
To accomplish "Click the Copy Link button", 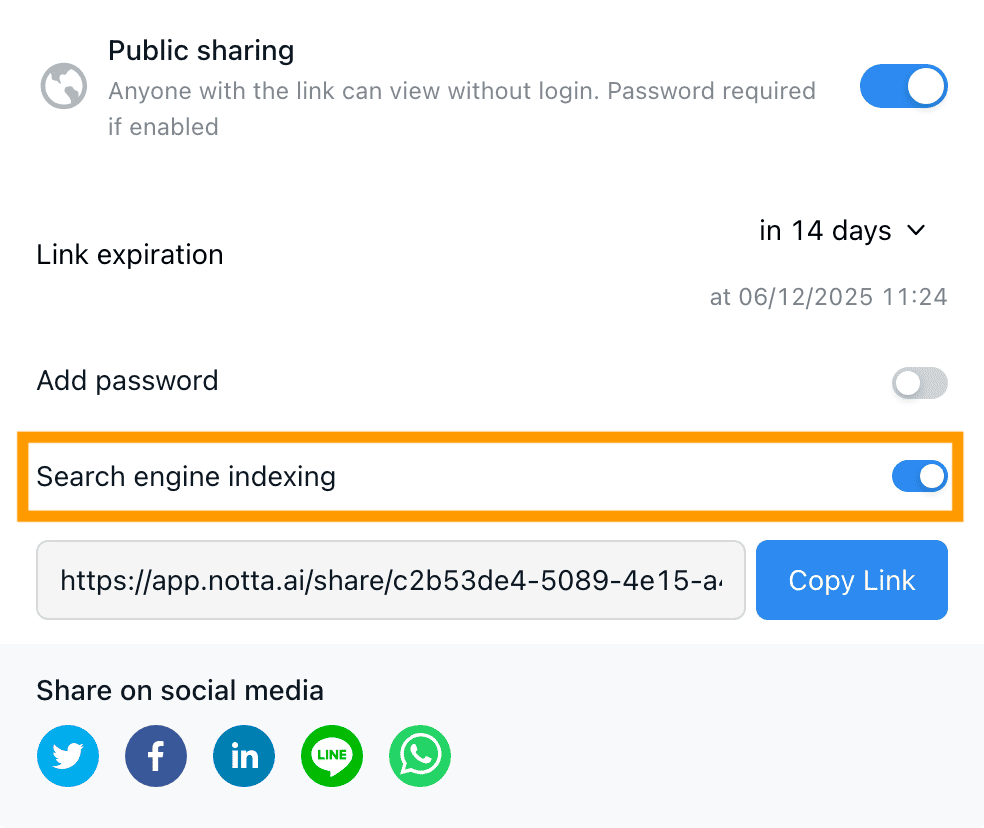I will (852, 580).
